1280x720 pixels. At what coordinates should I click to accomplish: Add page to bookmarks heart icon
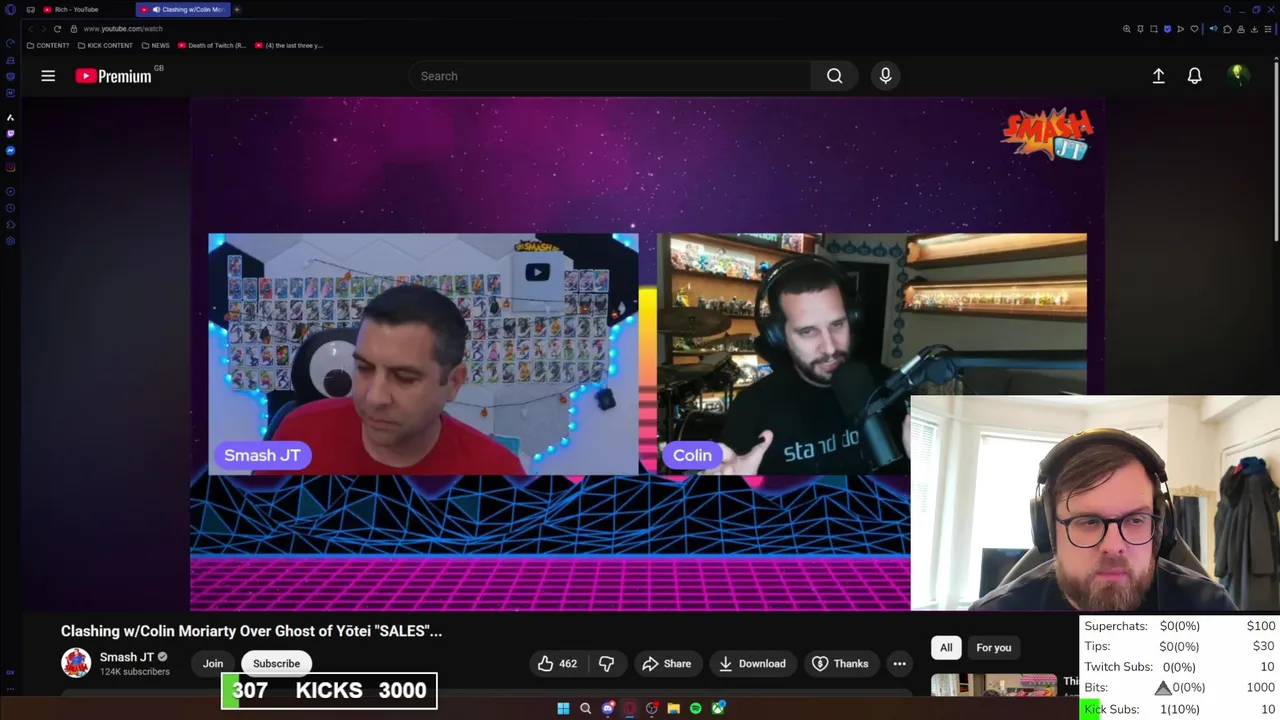1194,29
